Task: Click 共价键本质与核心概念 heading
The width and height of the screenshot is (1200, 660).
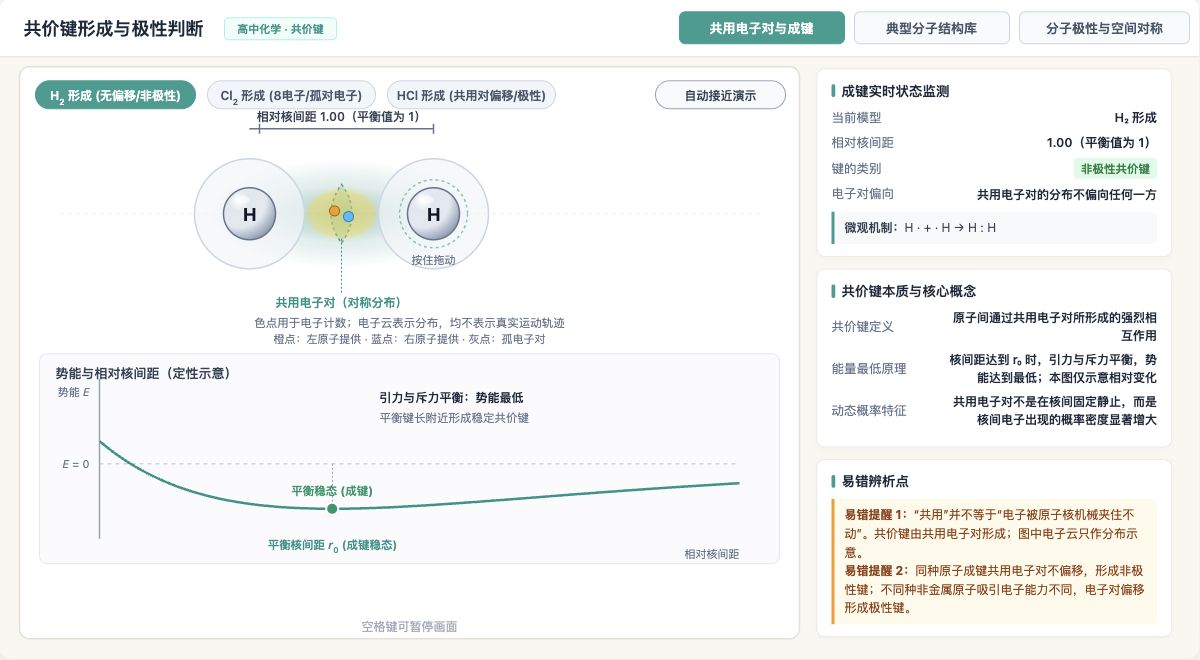Action: click(908, 291)
